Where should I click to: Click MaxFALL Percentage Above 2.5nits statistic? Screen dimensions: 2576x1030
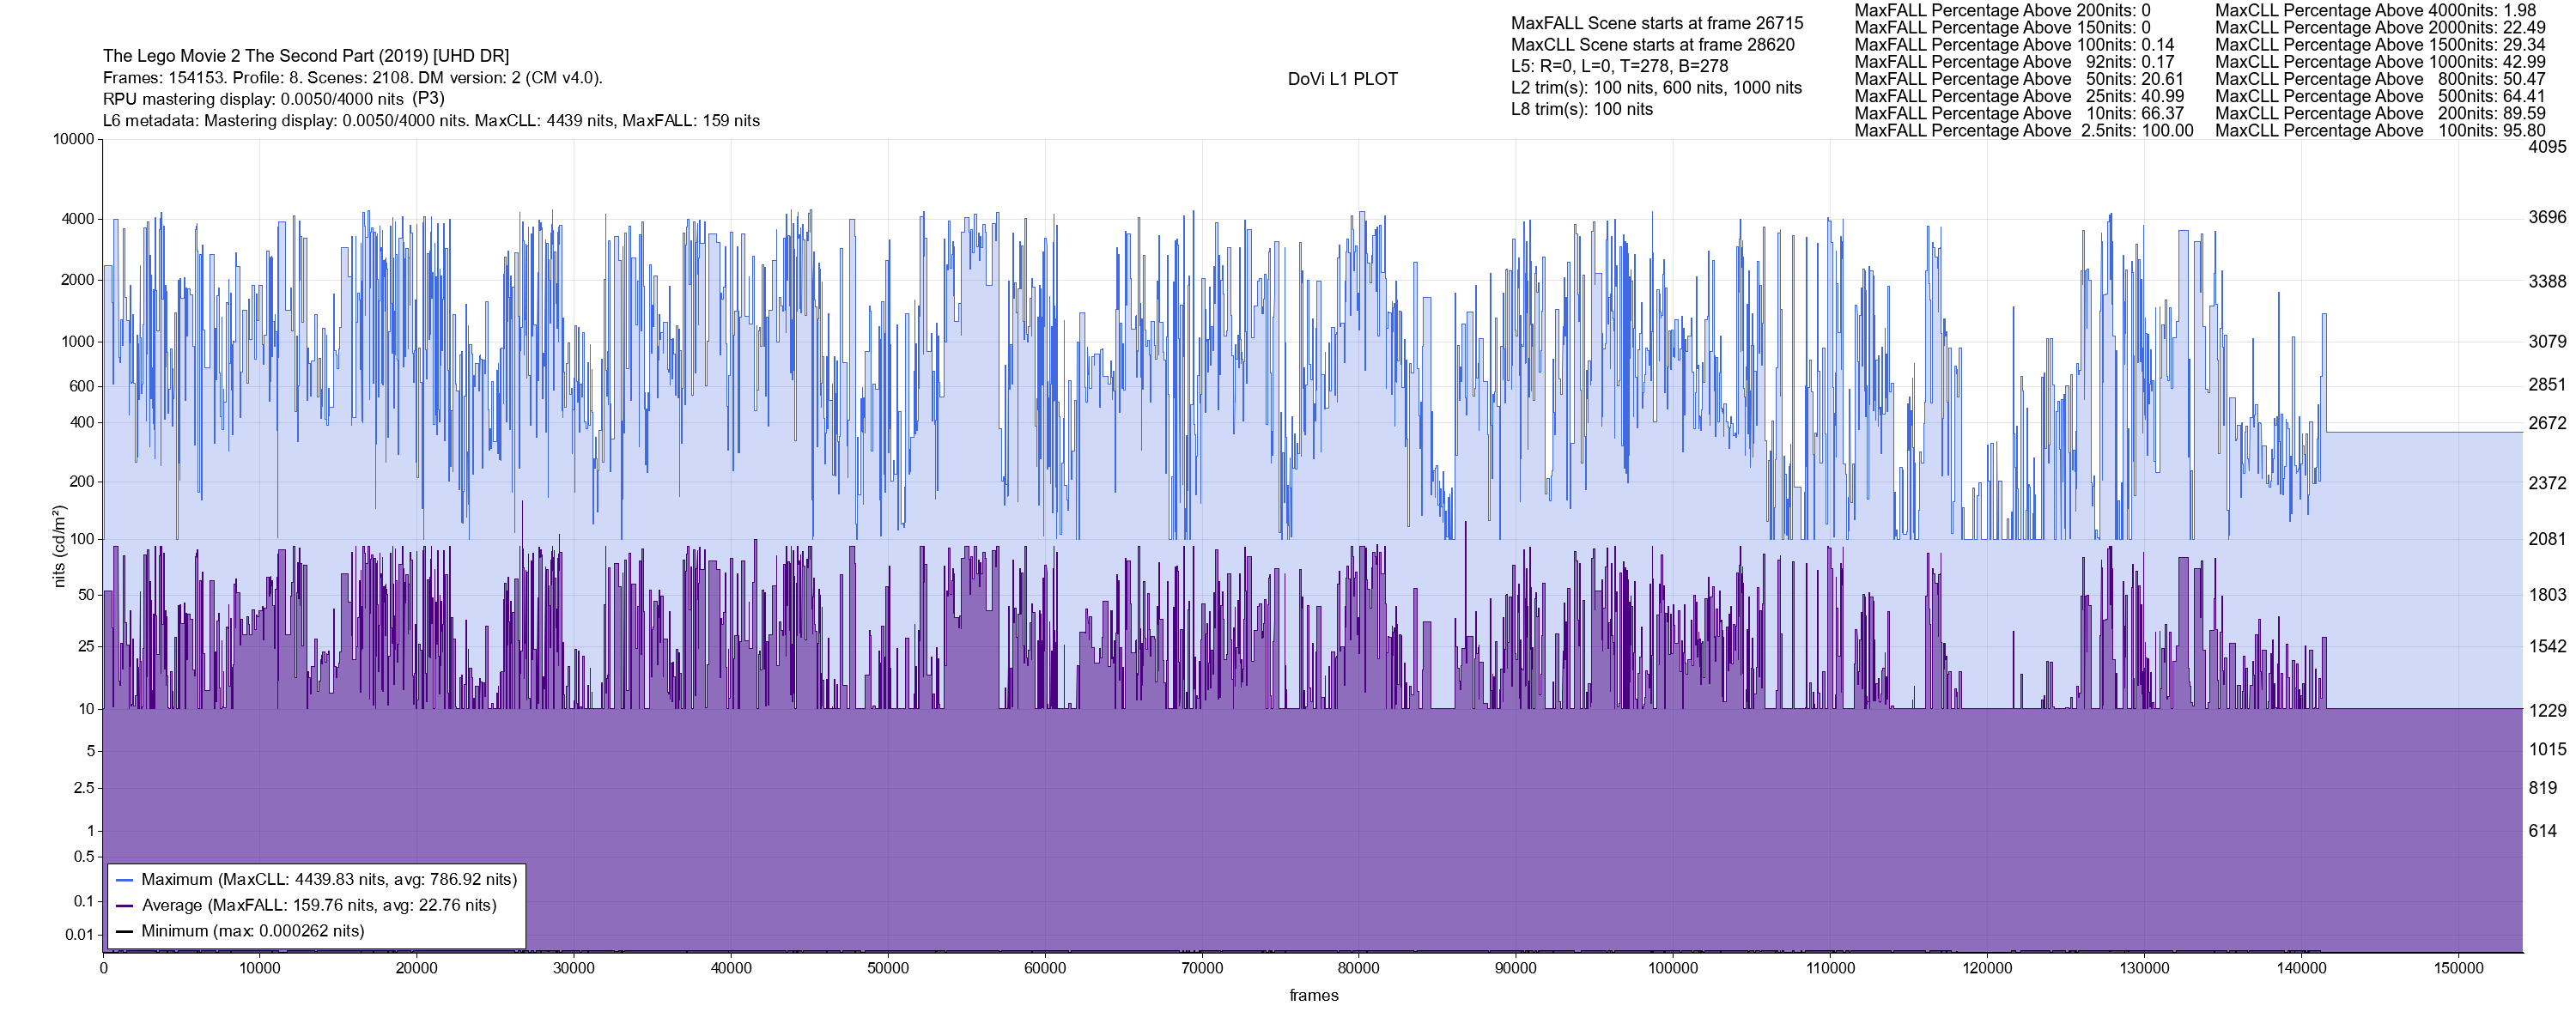tap(2023, 131)
